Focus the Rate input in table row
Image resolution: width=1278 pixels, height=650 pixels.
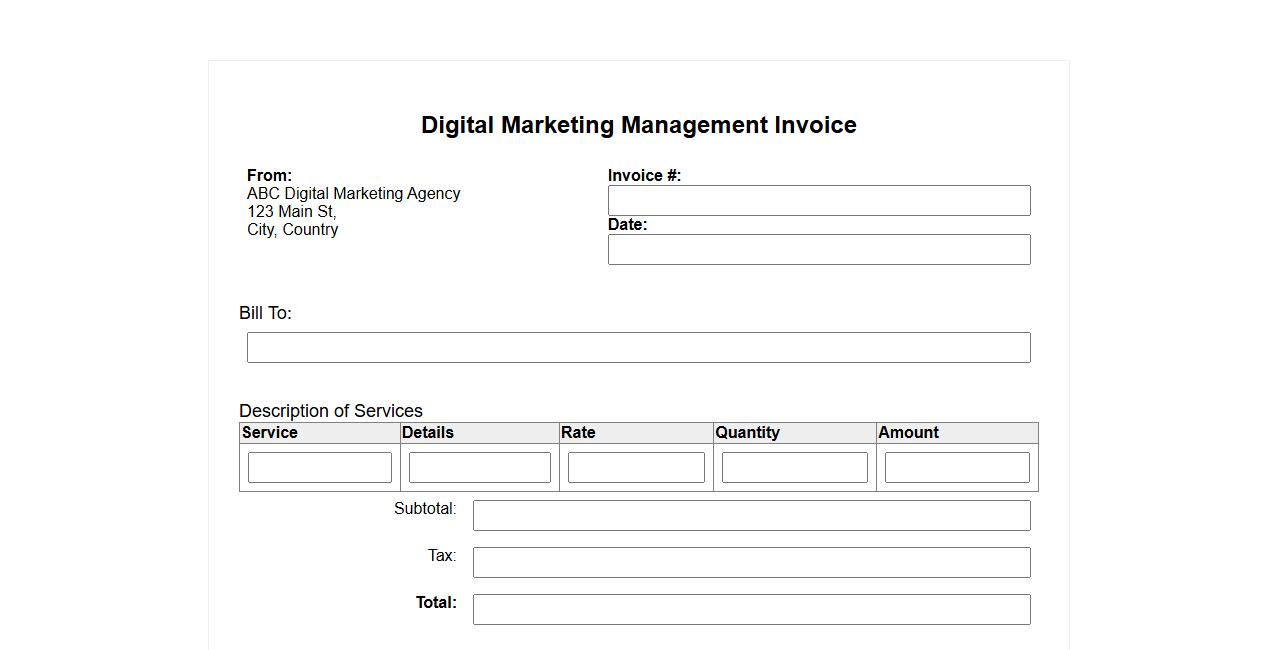tap(636, 467)
